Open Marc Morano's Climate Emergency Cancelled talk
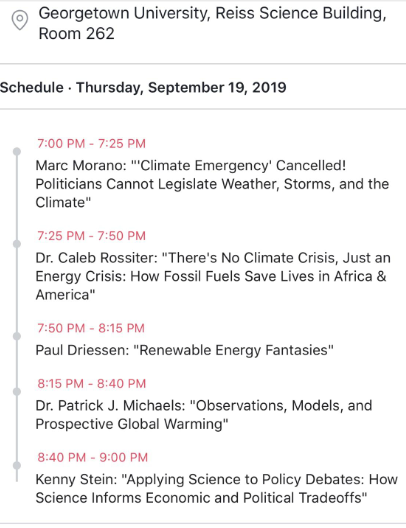406x528 pixels. [x=212, y=184]
